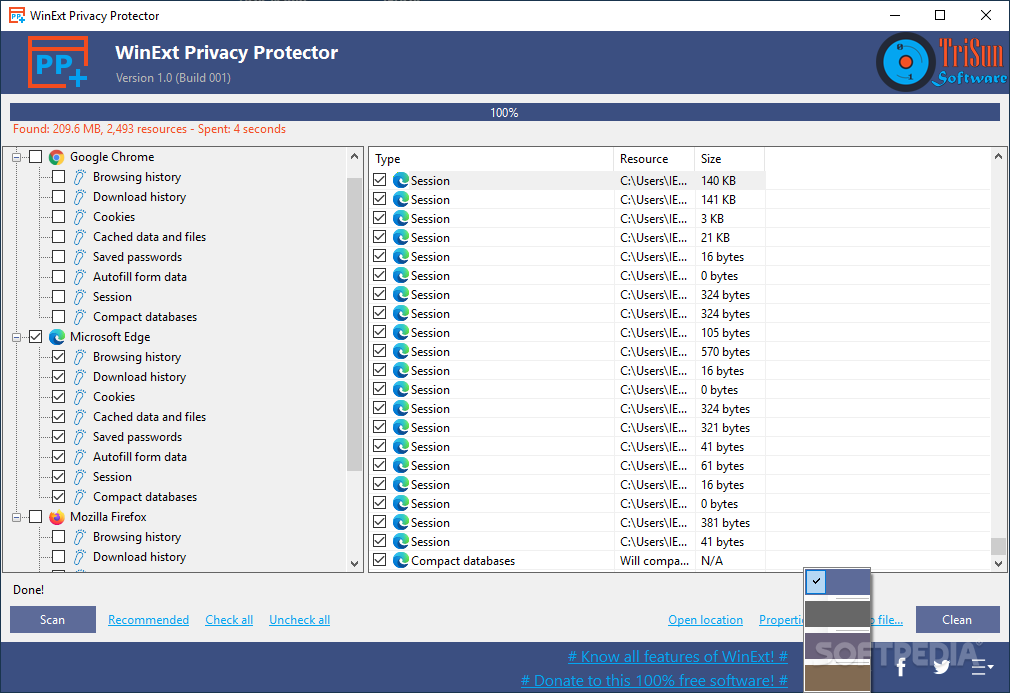
Task: Click the Uncheck all link
Action: pos(300,620)
